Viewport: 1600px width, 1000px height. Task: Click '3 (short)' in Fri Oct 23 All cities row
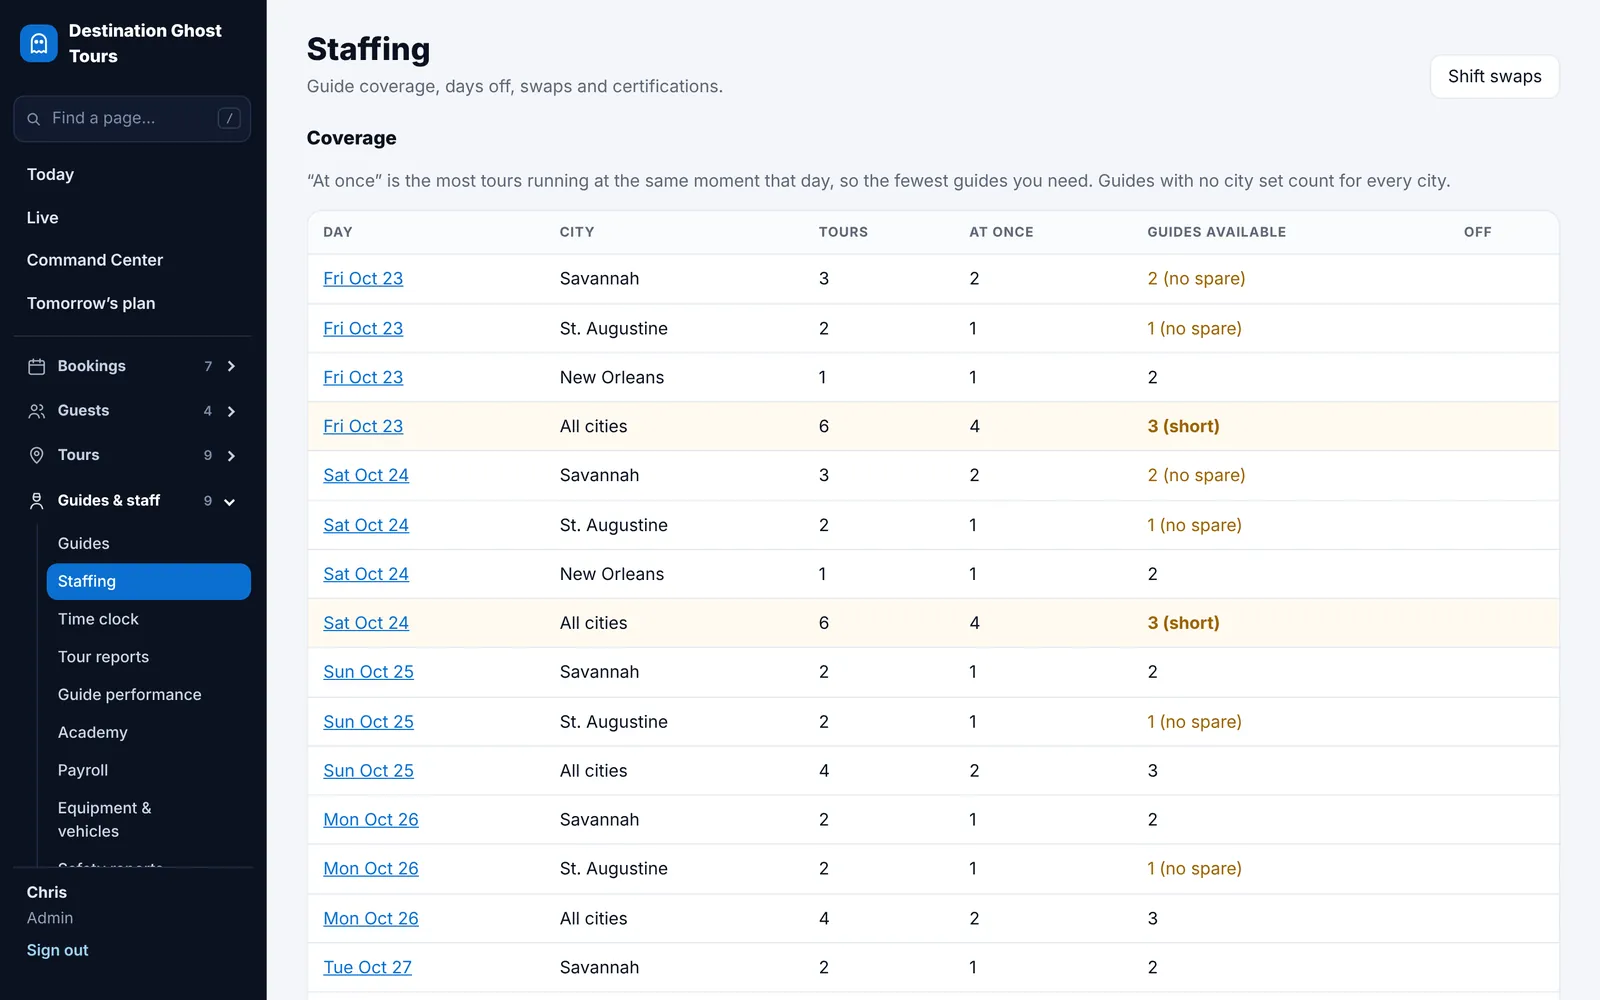point(1183,427)
